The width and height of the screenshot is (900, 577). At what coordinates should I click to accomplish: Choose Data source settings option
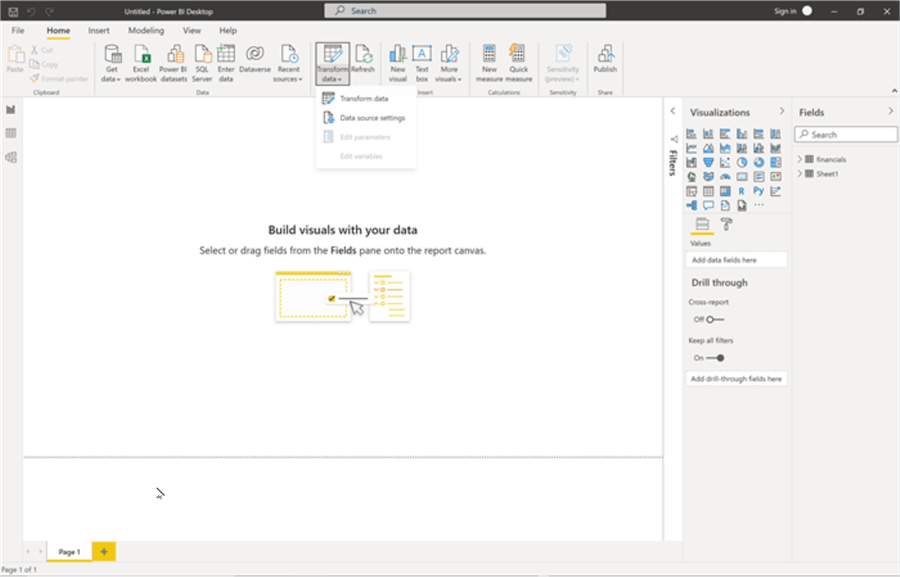(372, 118)
